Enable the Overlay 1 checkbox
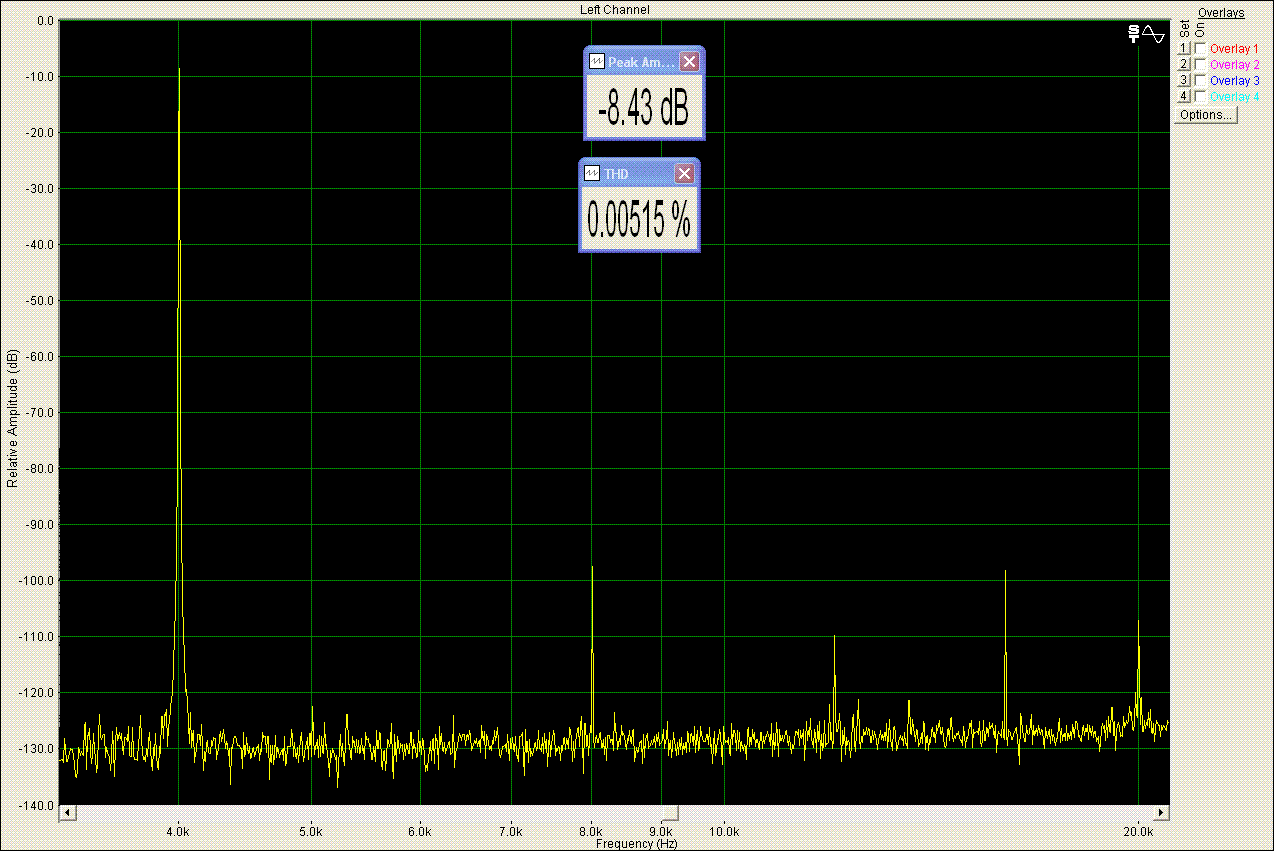1274x851 pixels. coord(1200,49)
